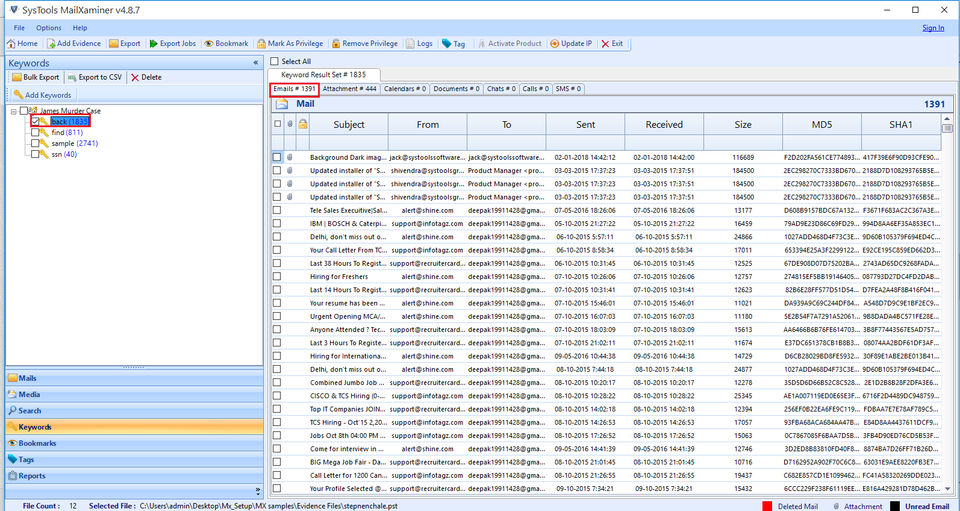The image size is (960, 511).
Task: Click the Remove Privilege toolbar icon
Action: coord(336,44)
